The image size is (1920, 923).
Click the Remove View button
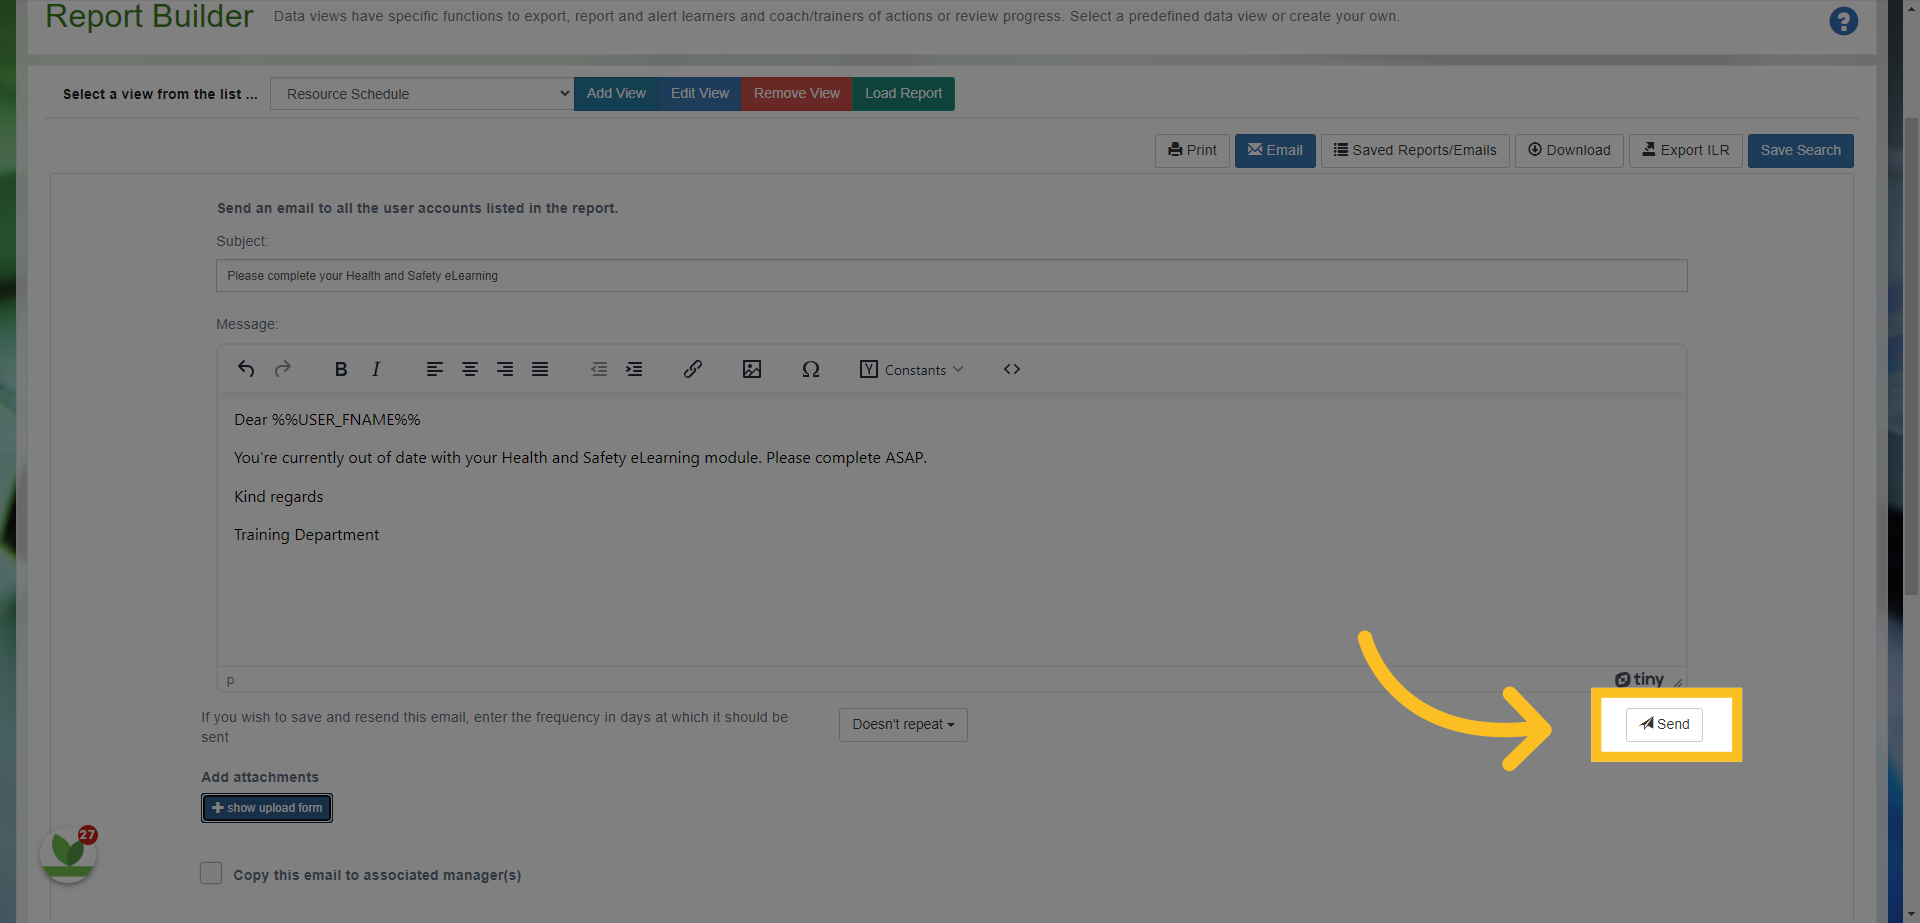(797, 93)
